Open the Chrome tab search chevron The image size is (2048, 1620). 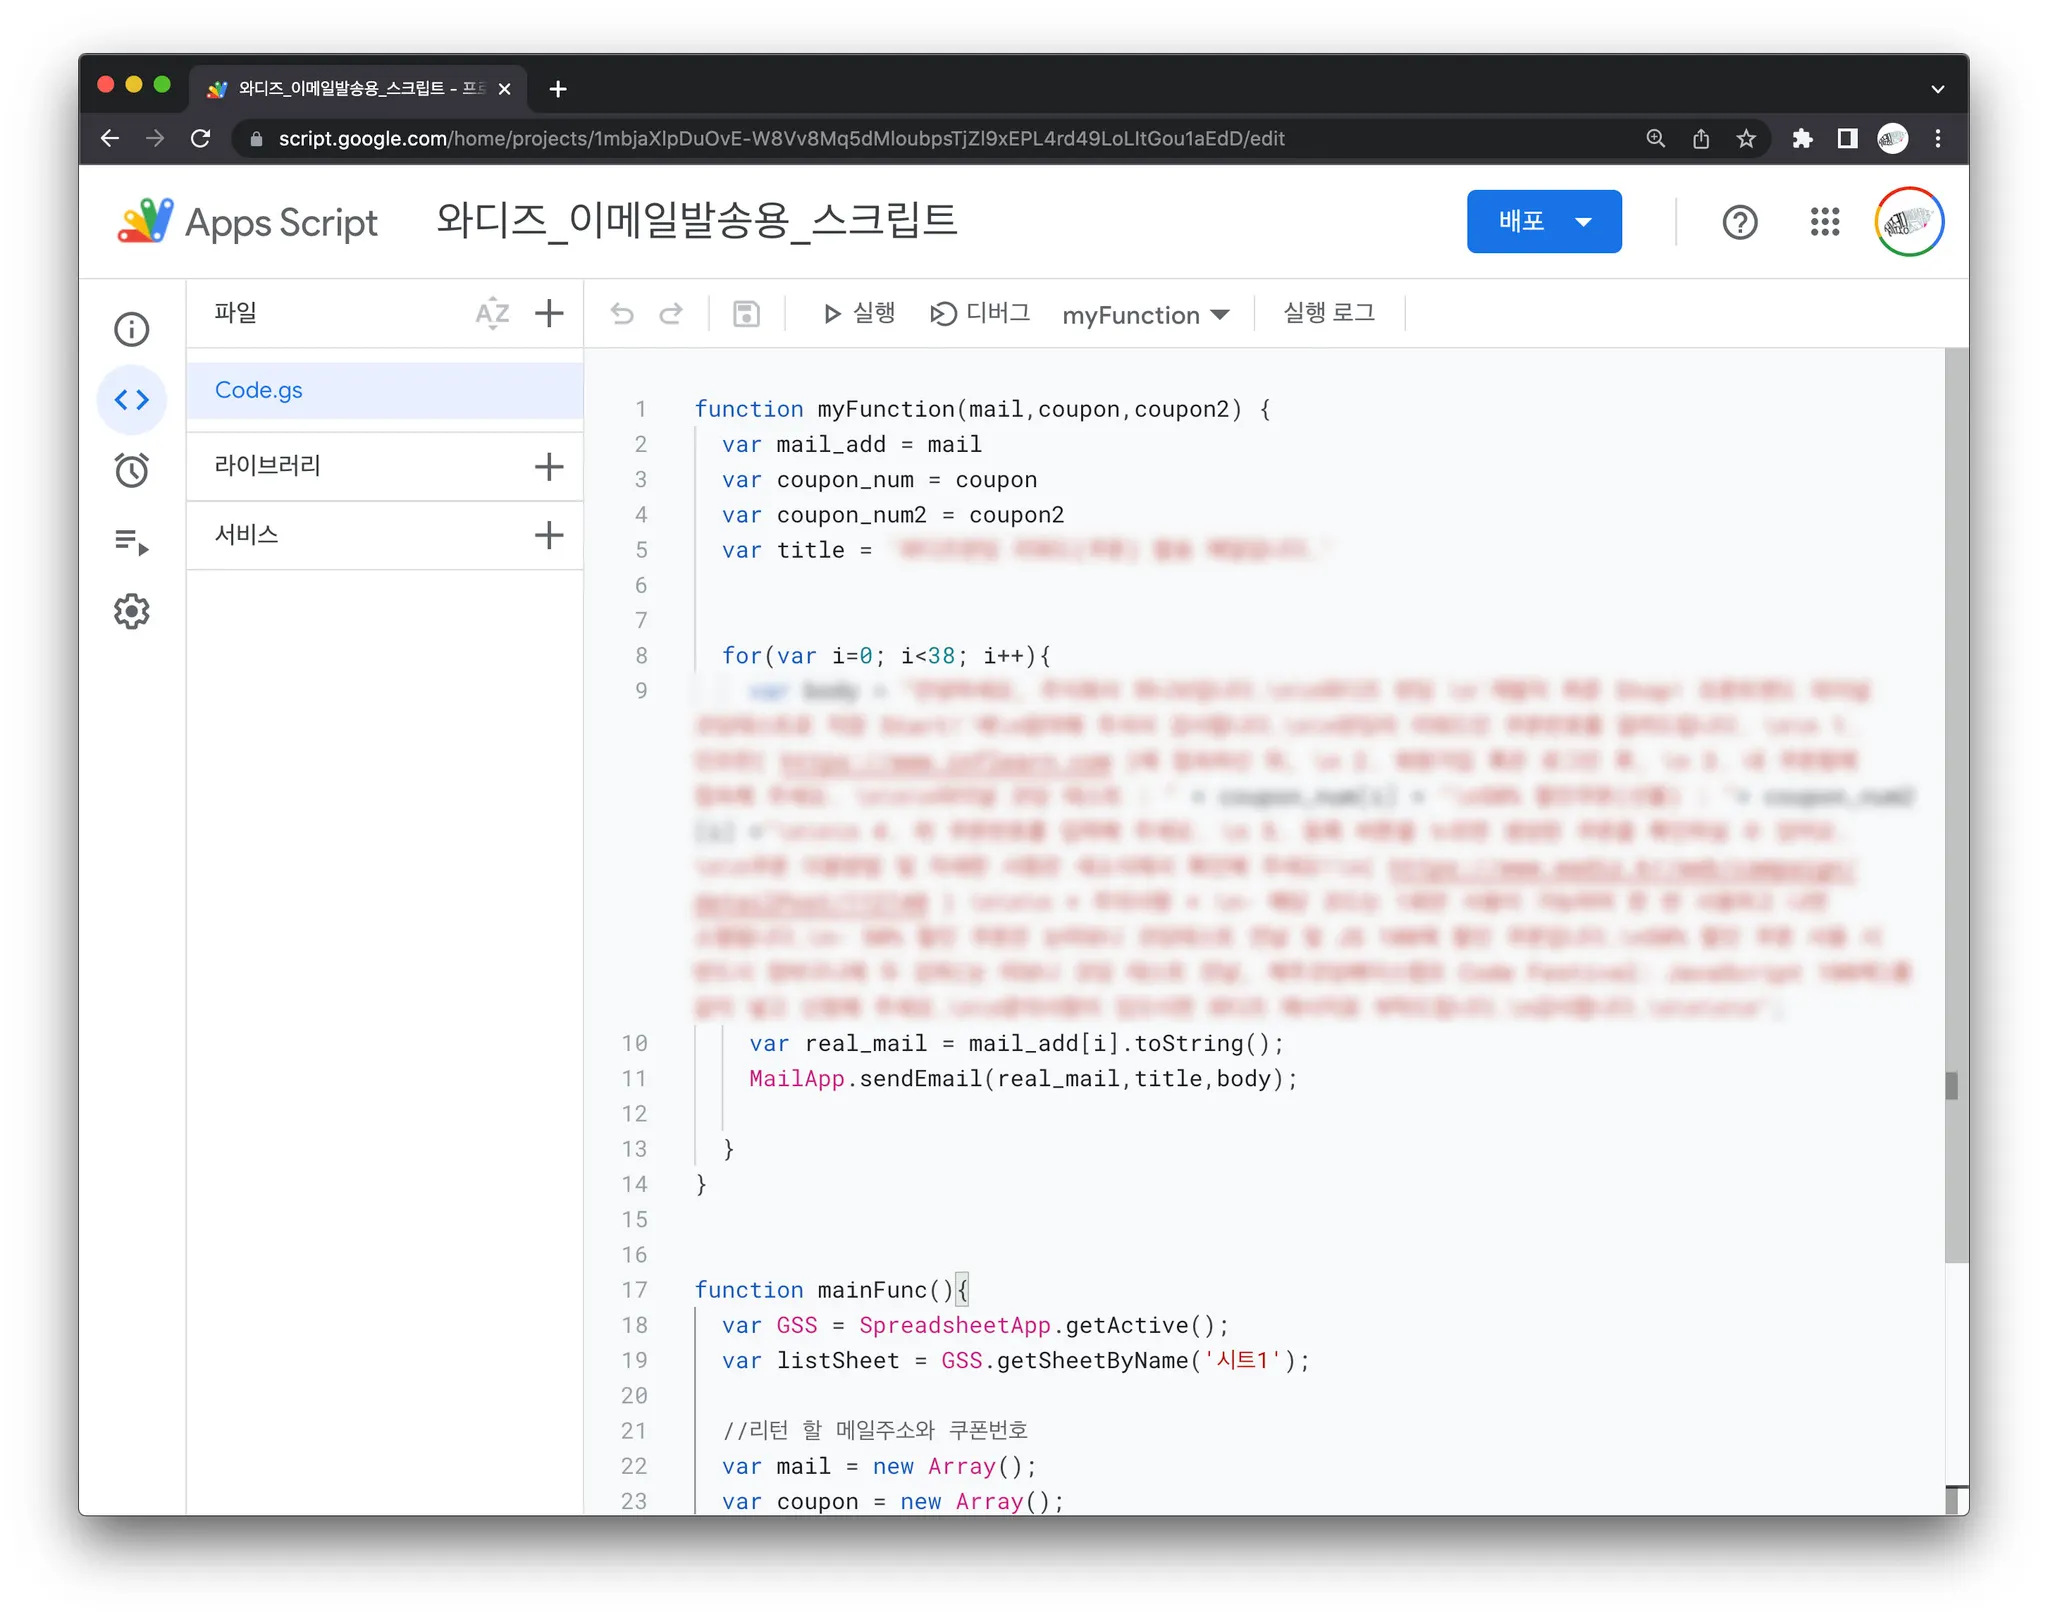point(1937,88)
